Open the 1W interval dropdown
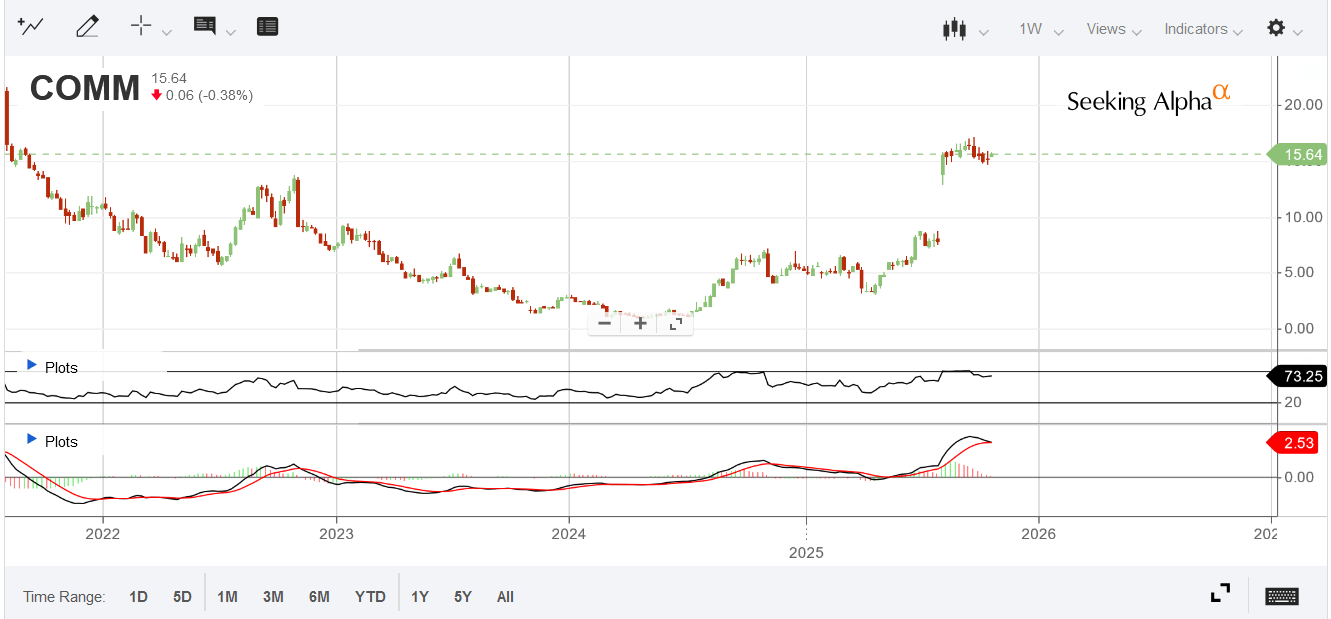 pos(1035,30)
